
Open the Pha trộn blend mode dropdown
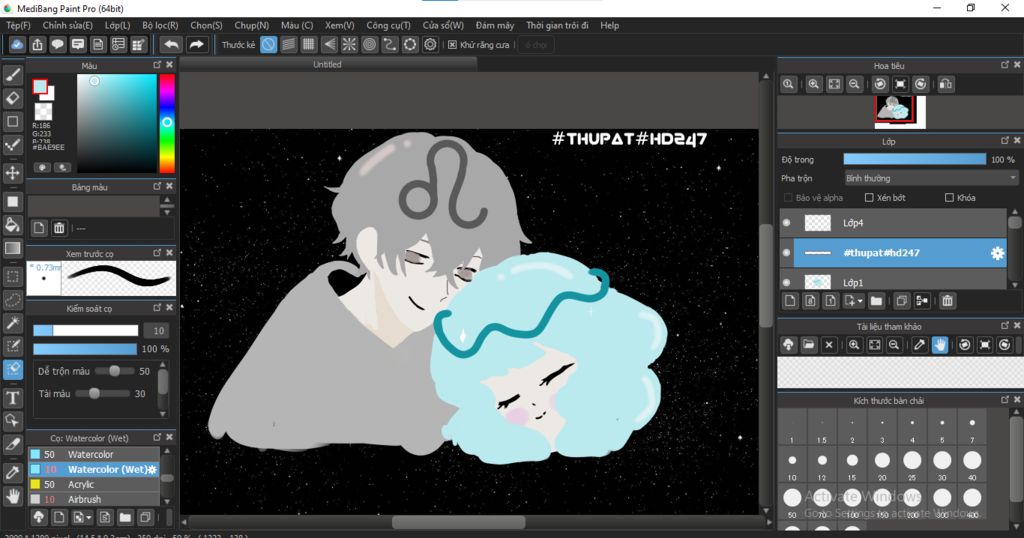point(931,178)
